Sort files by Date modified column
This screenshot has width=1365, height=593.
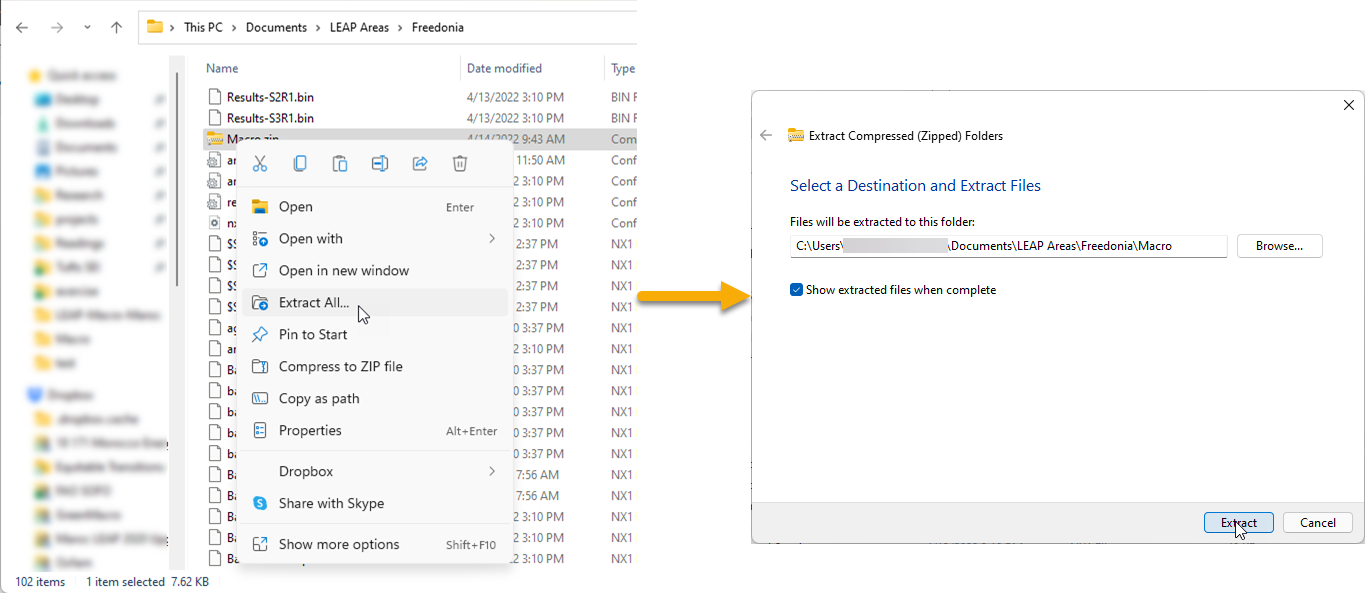click(504, 69)
